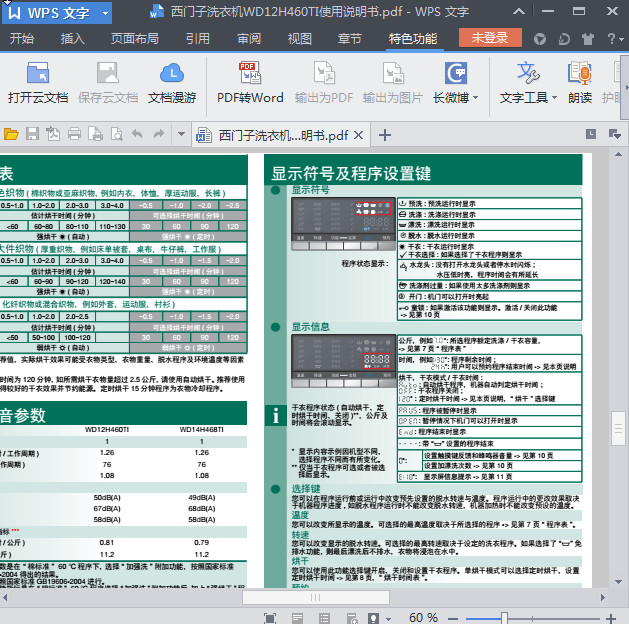Click the 未登录 login button
629x624 pixels.
click(x=490, y=38)
